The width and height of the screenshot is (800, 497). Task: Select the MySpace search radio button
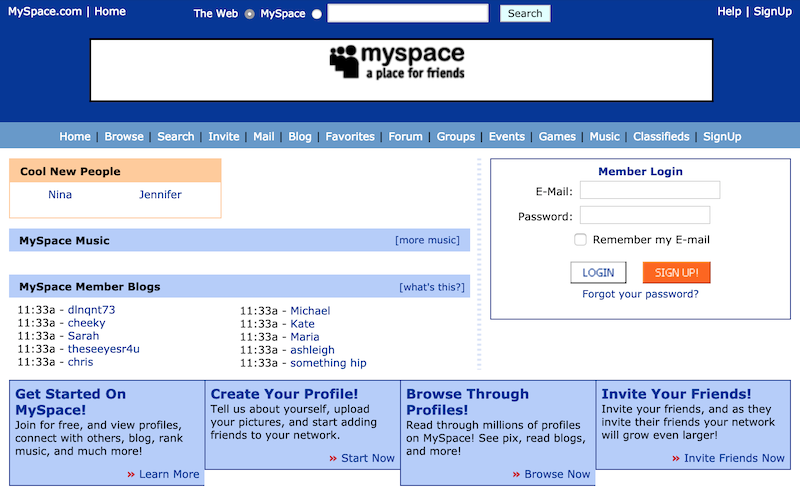click(317, 14)
